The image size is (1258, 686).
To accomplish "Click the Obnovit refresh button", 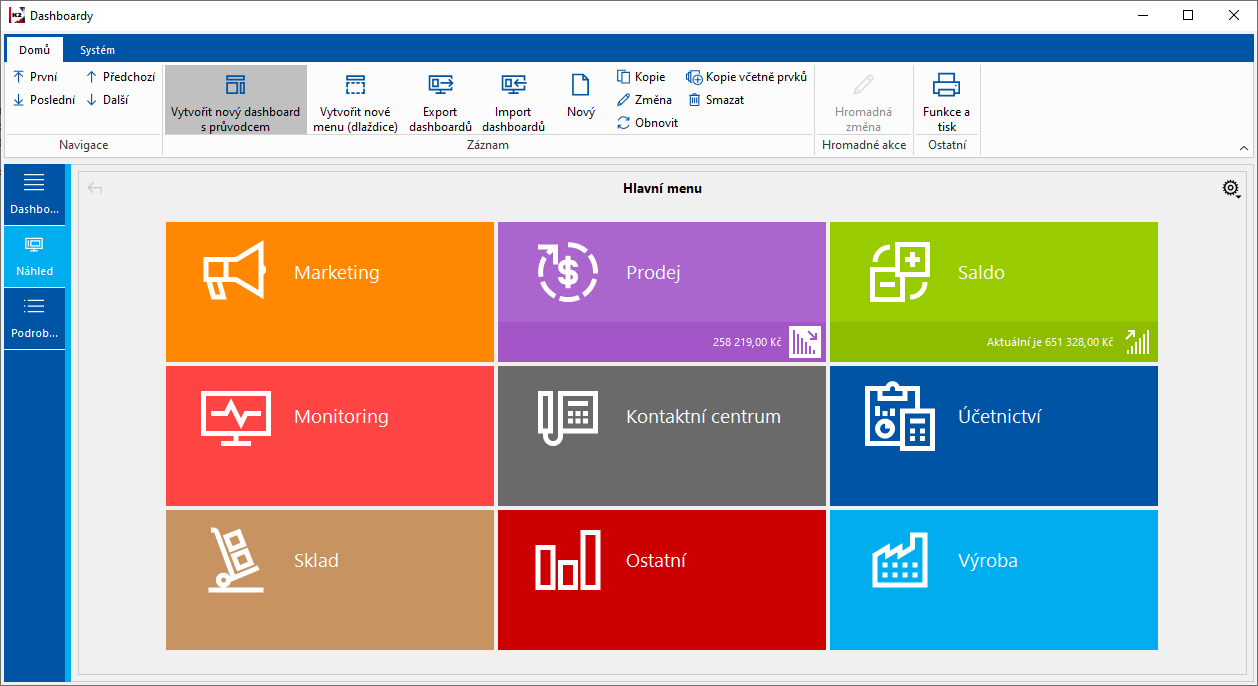I will pos(623,123).
